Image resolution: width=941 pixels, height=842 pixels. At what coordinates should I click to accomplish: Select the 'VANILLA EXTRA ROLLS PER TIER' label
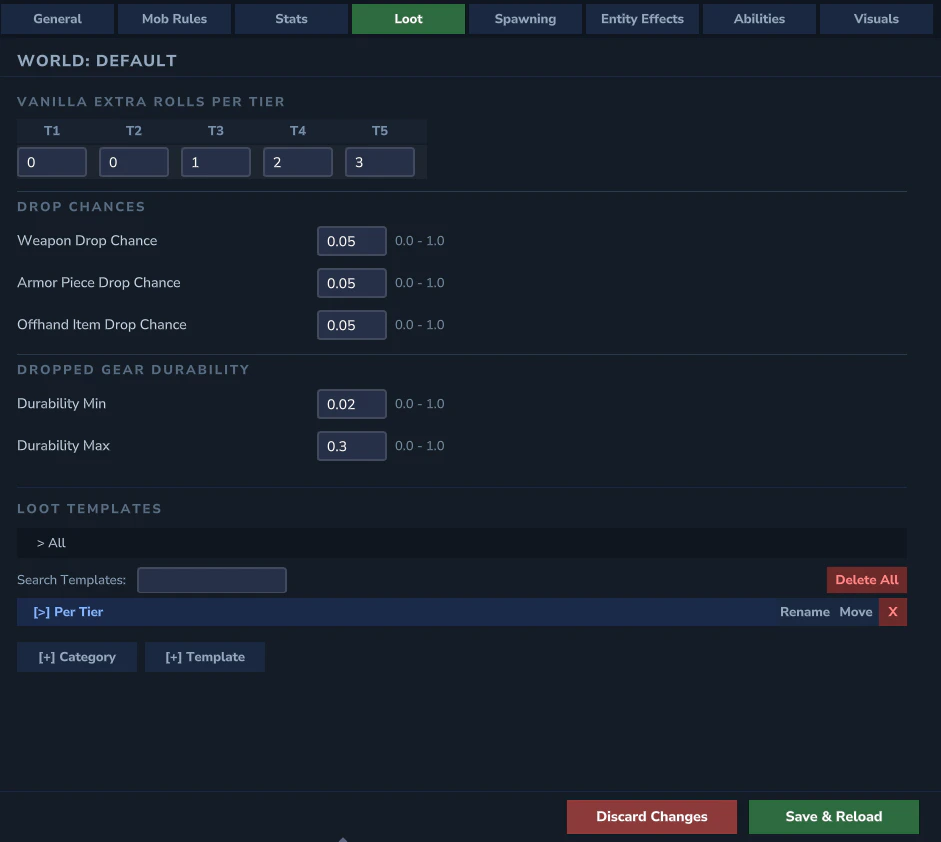(x=151, y=101)
